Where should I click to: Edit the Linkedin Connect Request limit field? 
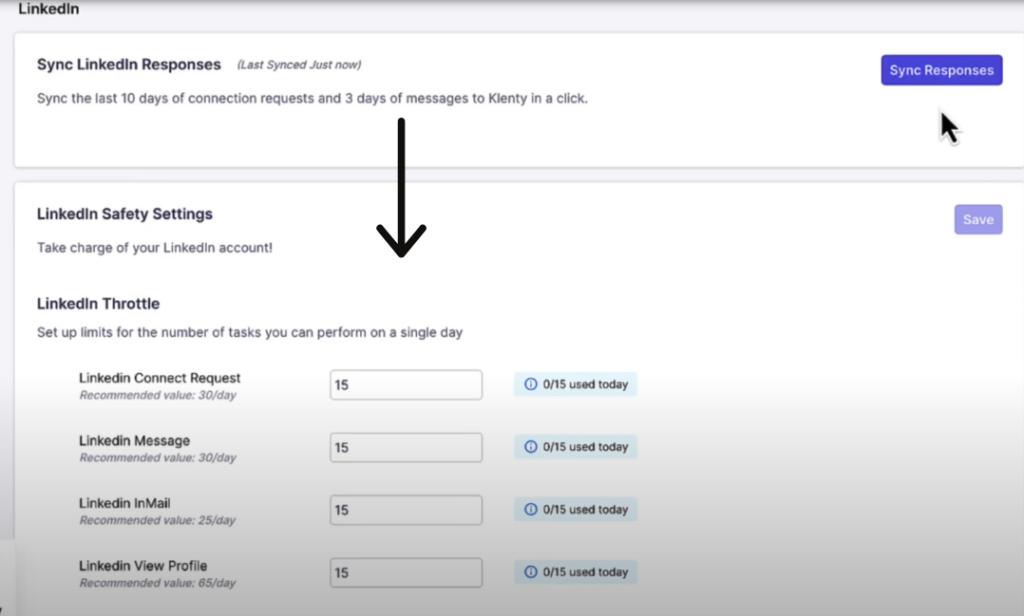coord(406,385)
